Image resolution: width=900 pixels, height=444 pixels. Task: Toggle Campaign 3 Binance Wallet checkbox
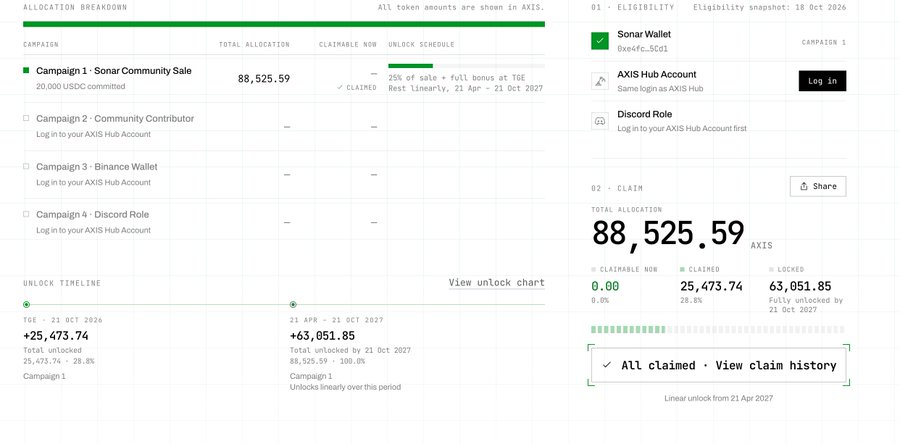click(26, 166)
